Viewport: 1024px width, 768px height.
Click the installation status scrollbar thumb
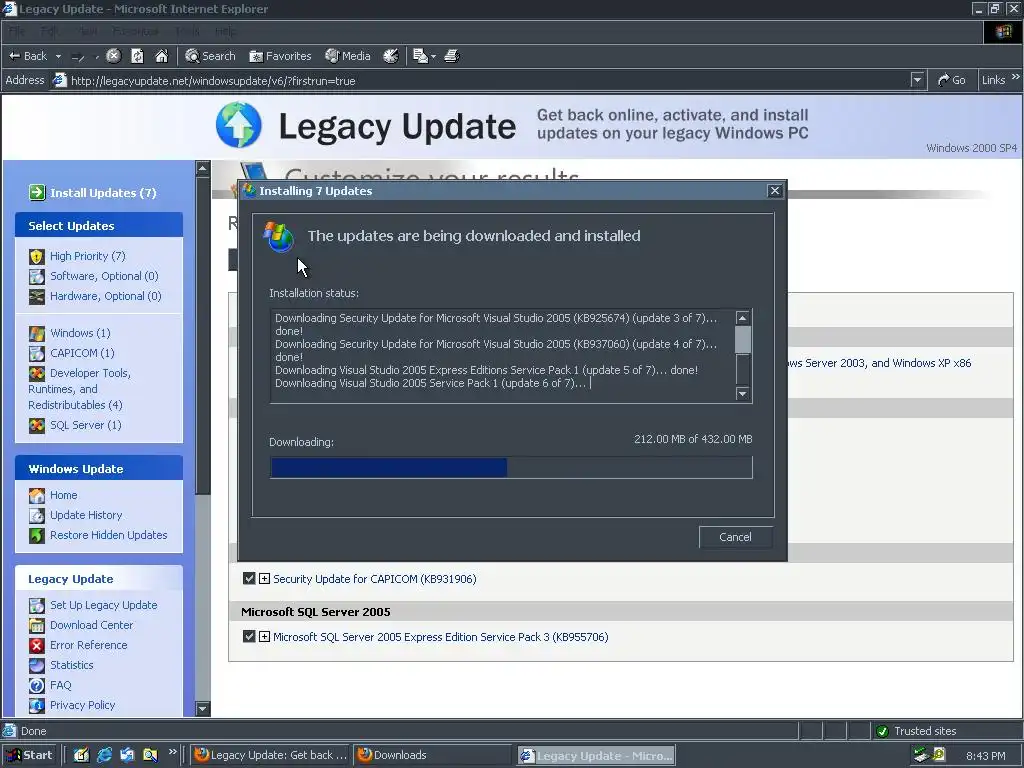743,340
